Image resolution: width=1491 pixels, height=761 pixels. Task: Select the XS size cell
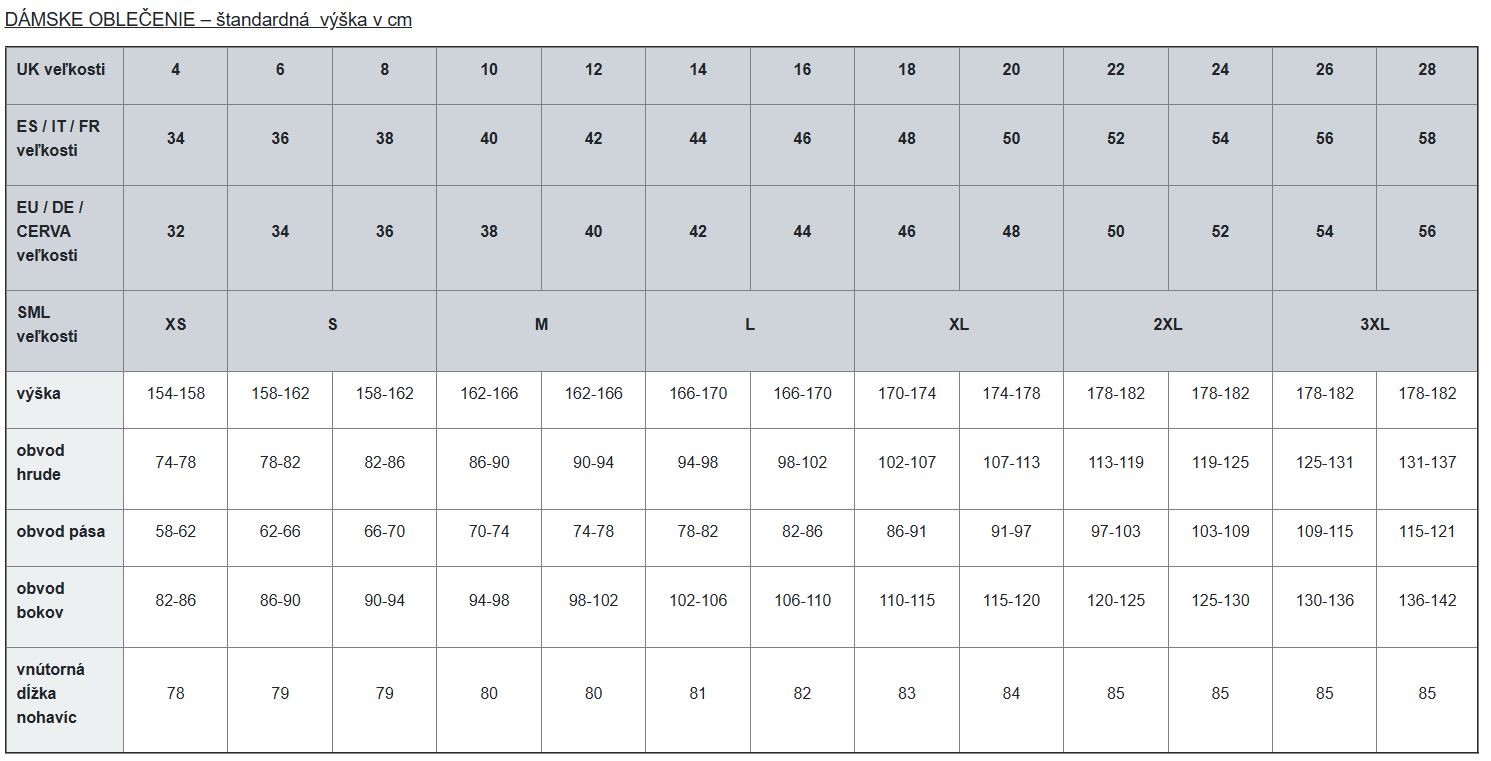176,331
